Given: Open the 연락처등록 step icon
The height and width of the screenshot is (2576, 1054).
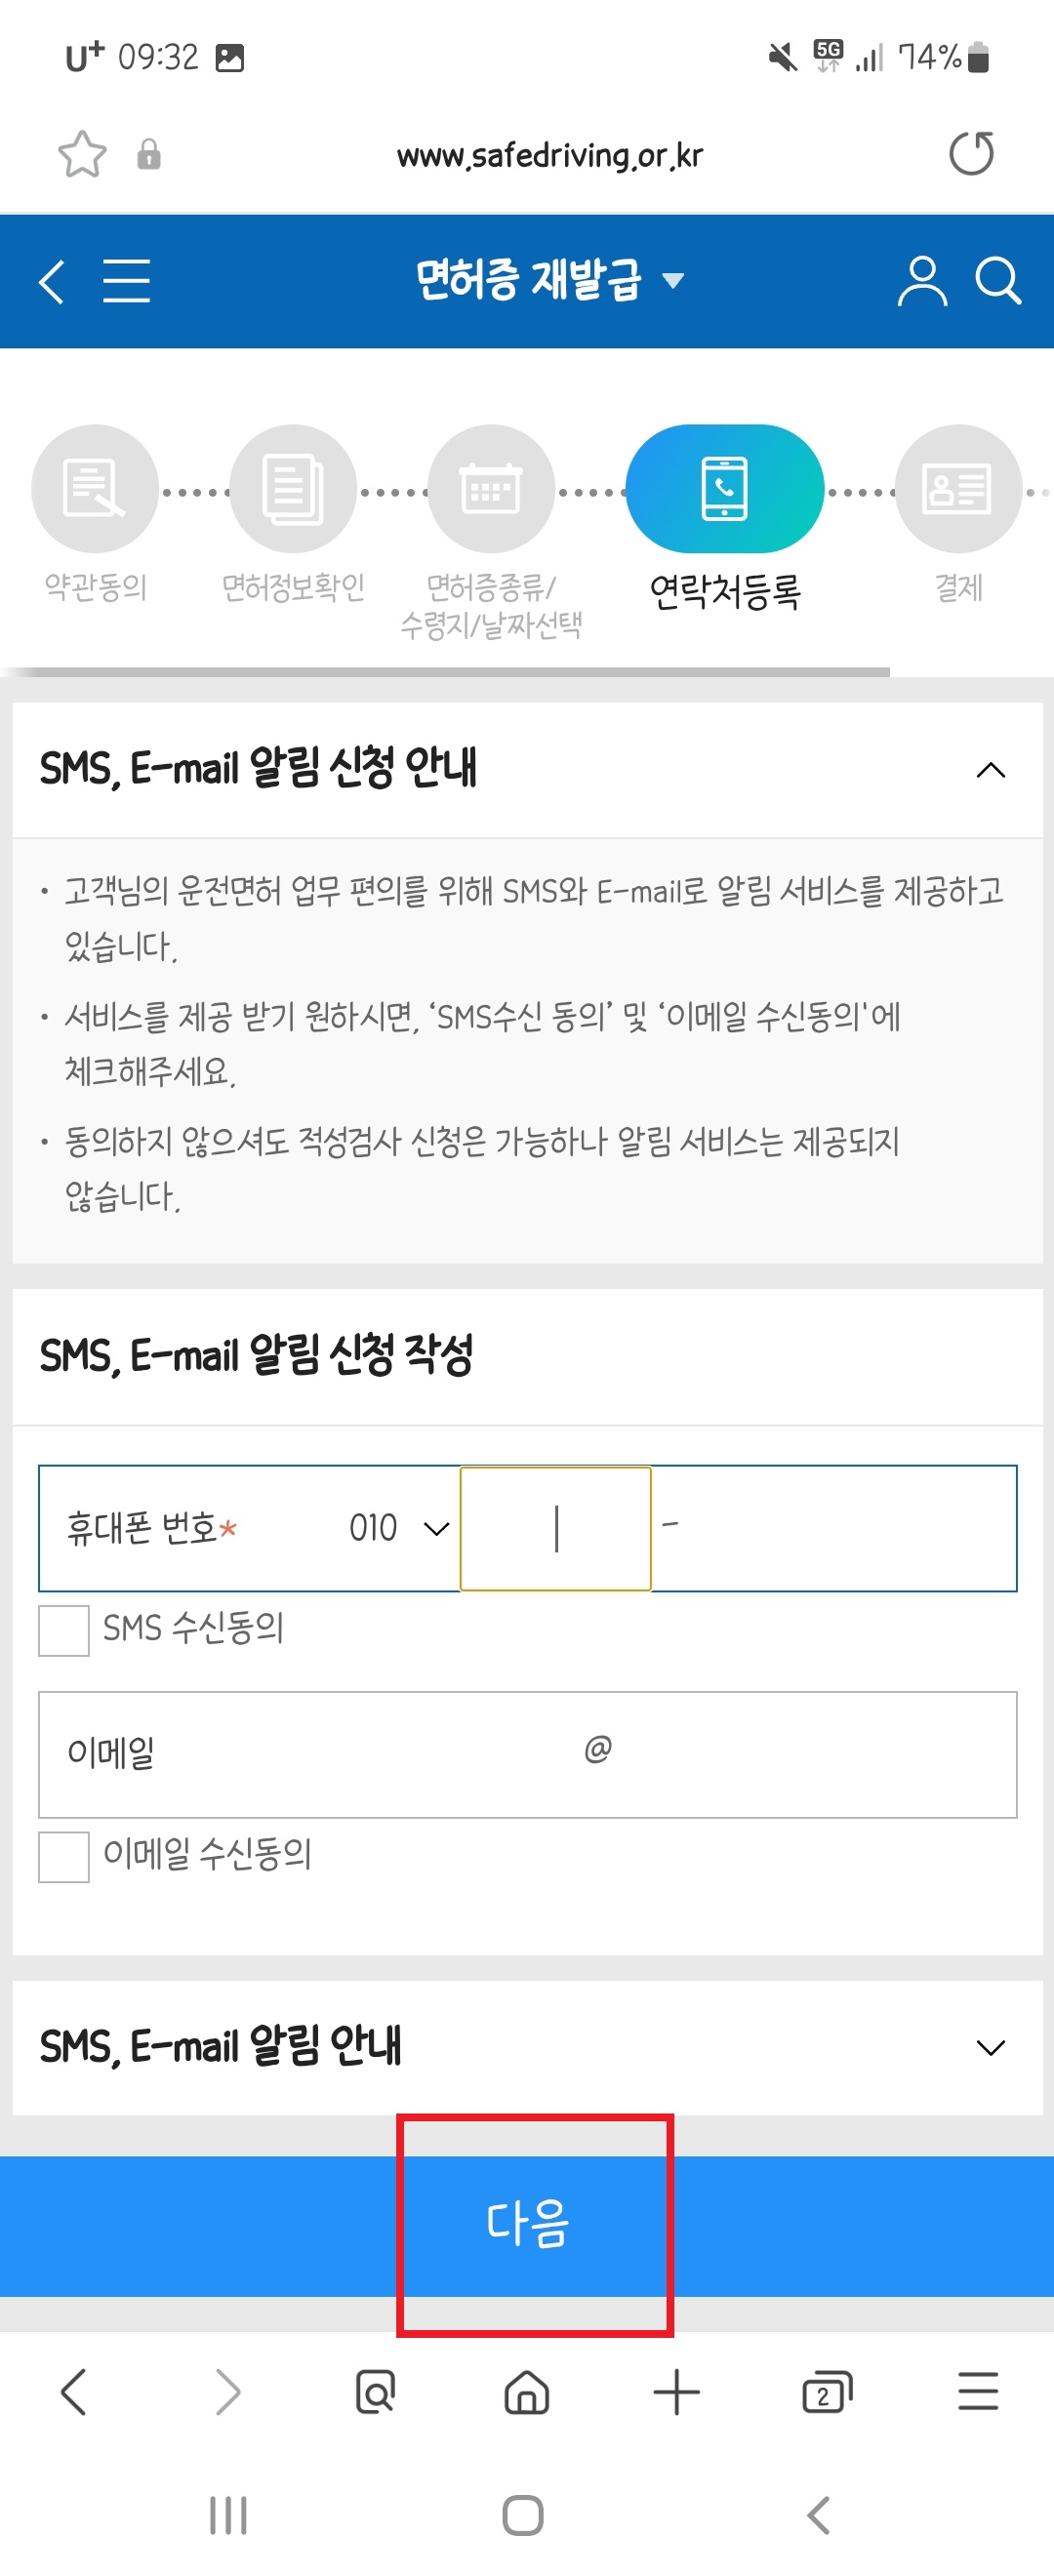Looking at the screenshot, I should pos(724,489).
